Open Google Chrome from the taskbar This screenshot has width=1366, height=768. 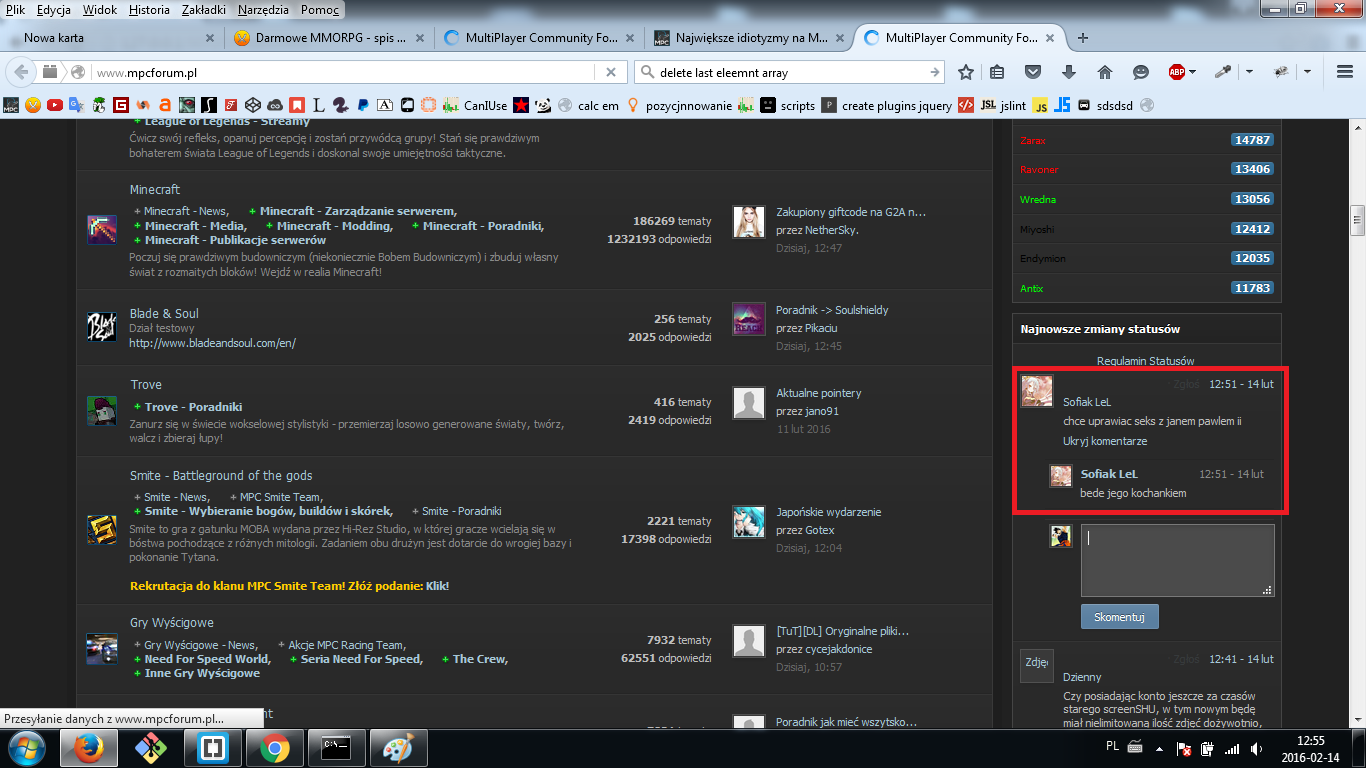coord(275,748)
